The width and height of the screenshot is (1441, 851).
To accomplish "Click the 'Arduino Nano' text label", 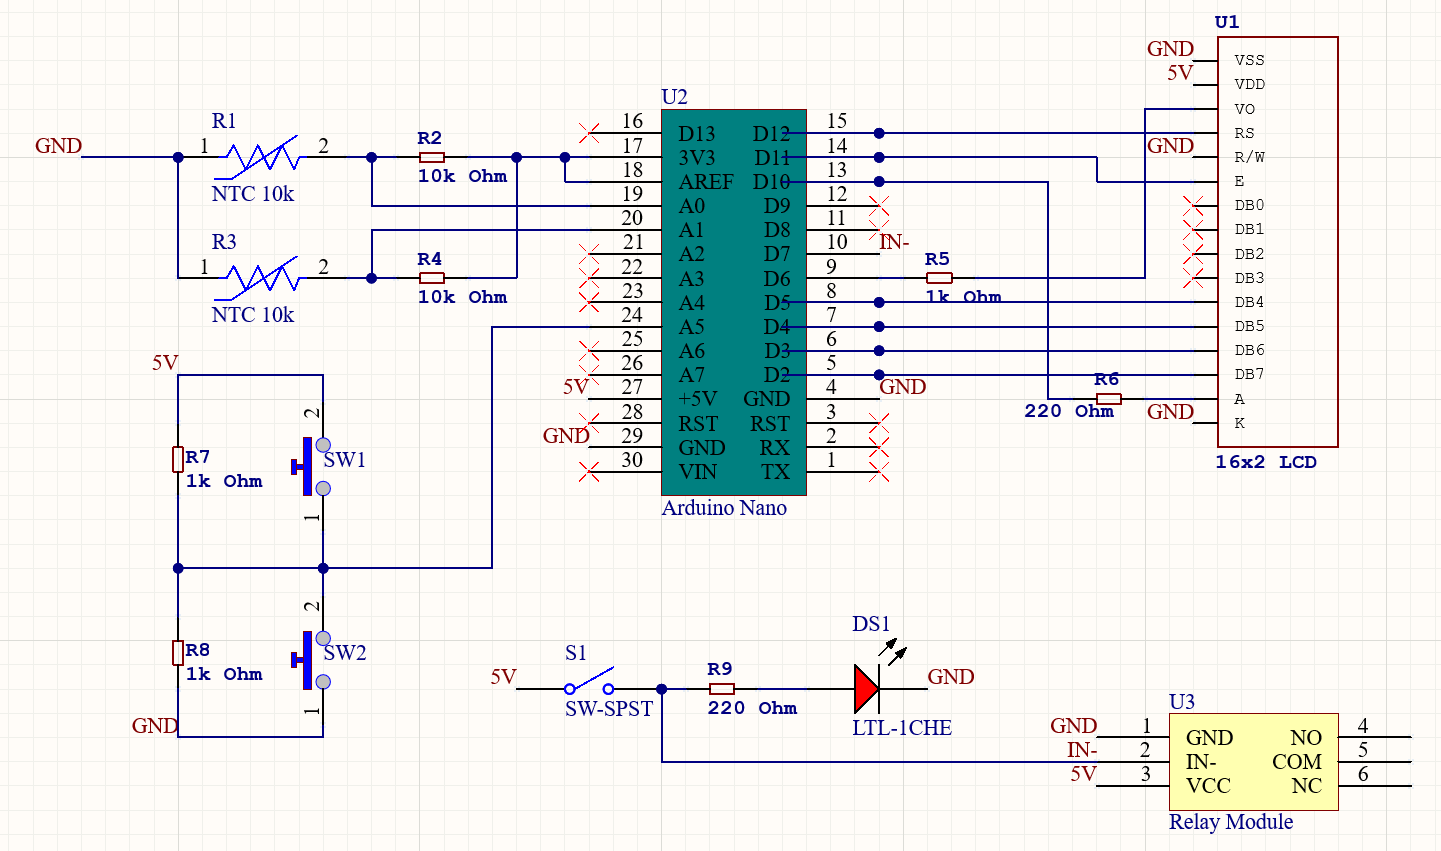I will 724,508.
